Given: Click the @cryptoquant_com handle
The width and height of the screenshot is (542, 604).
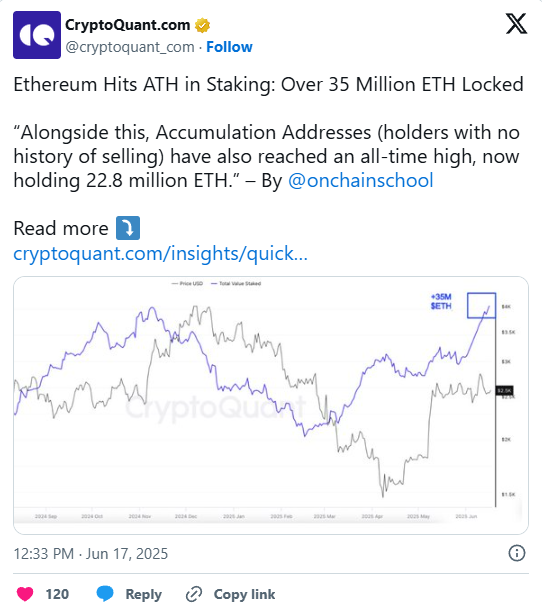Looking at the screenshot, I should point(130,47).
